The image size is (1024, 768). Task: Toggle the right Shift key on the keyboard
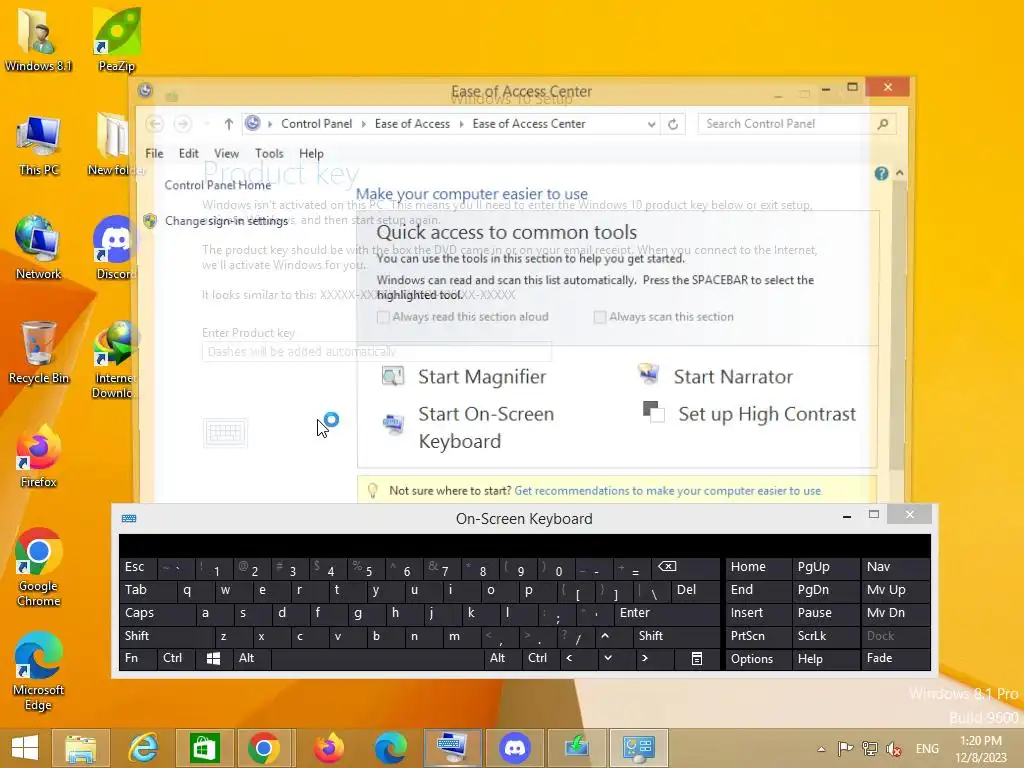point(676,636)
